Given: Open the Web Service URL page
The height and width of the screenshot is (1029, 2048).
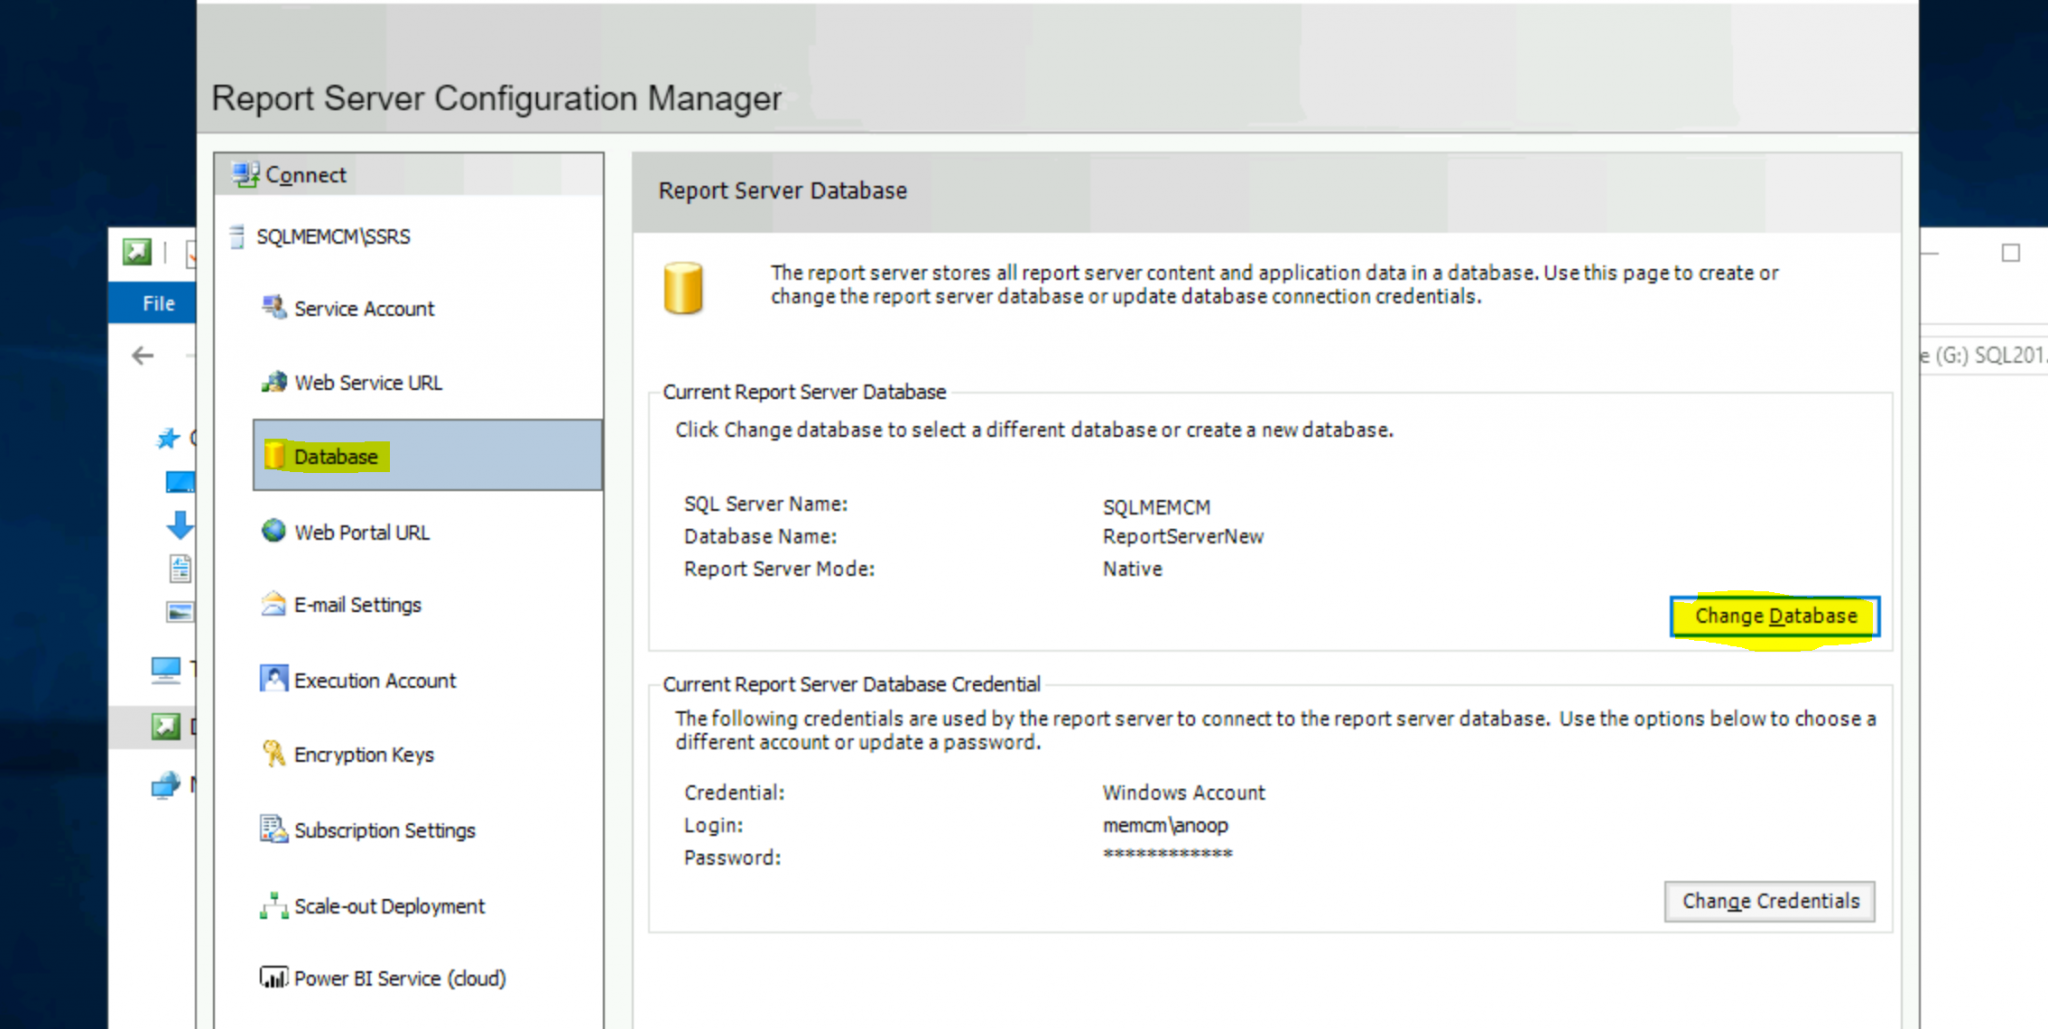Looking at the screenshot, I should (x=368, y=382).
